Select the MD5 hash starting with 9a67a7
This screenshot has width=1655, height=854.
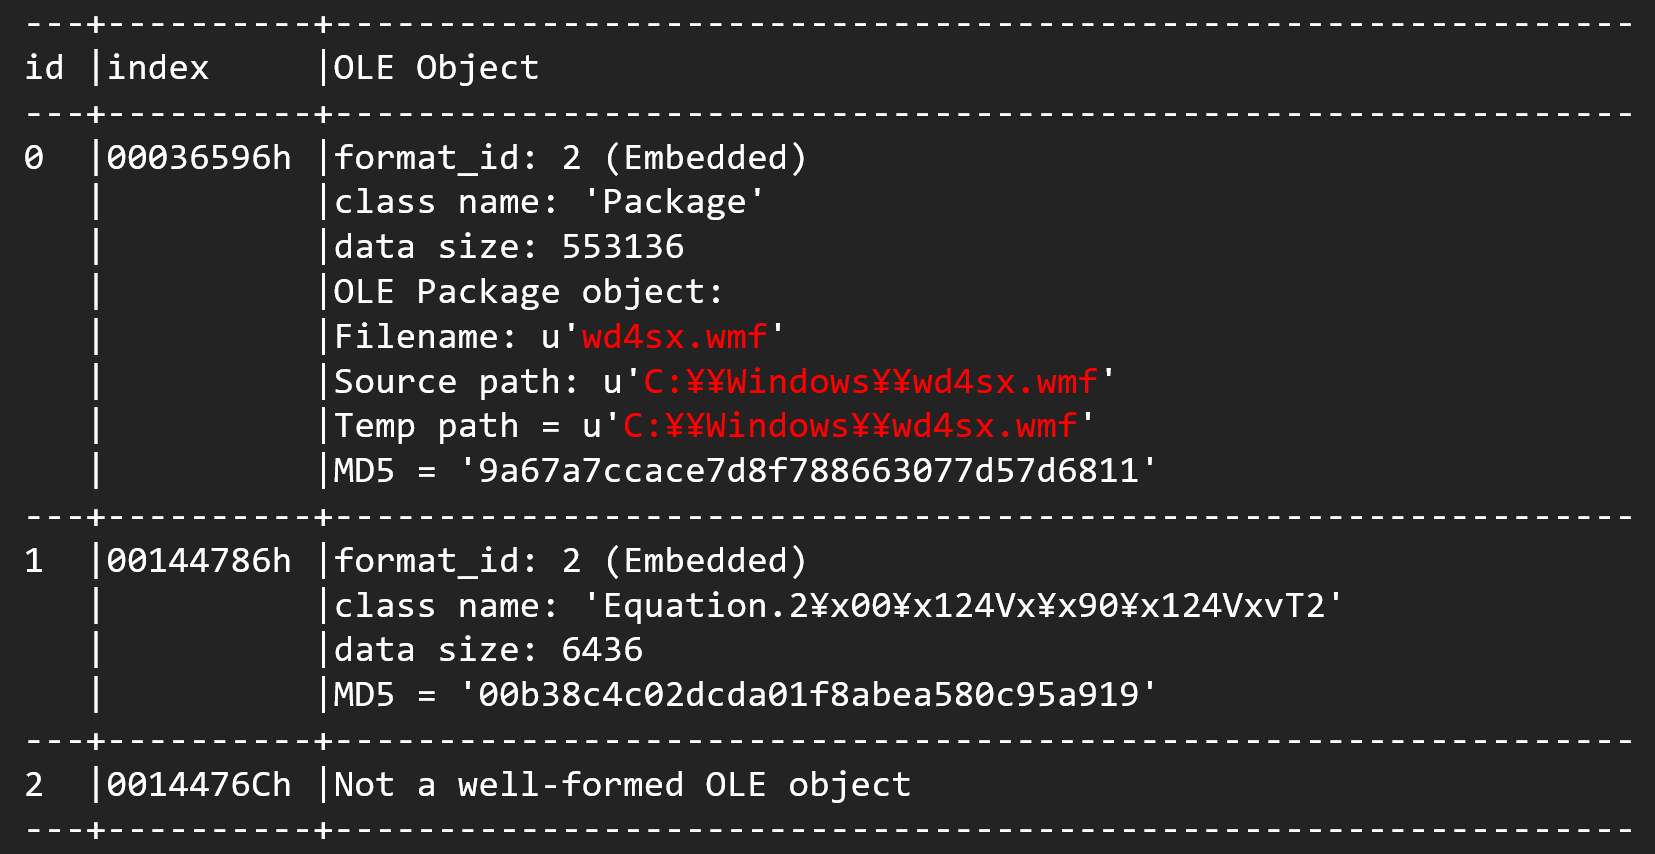(808, 471)
